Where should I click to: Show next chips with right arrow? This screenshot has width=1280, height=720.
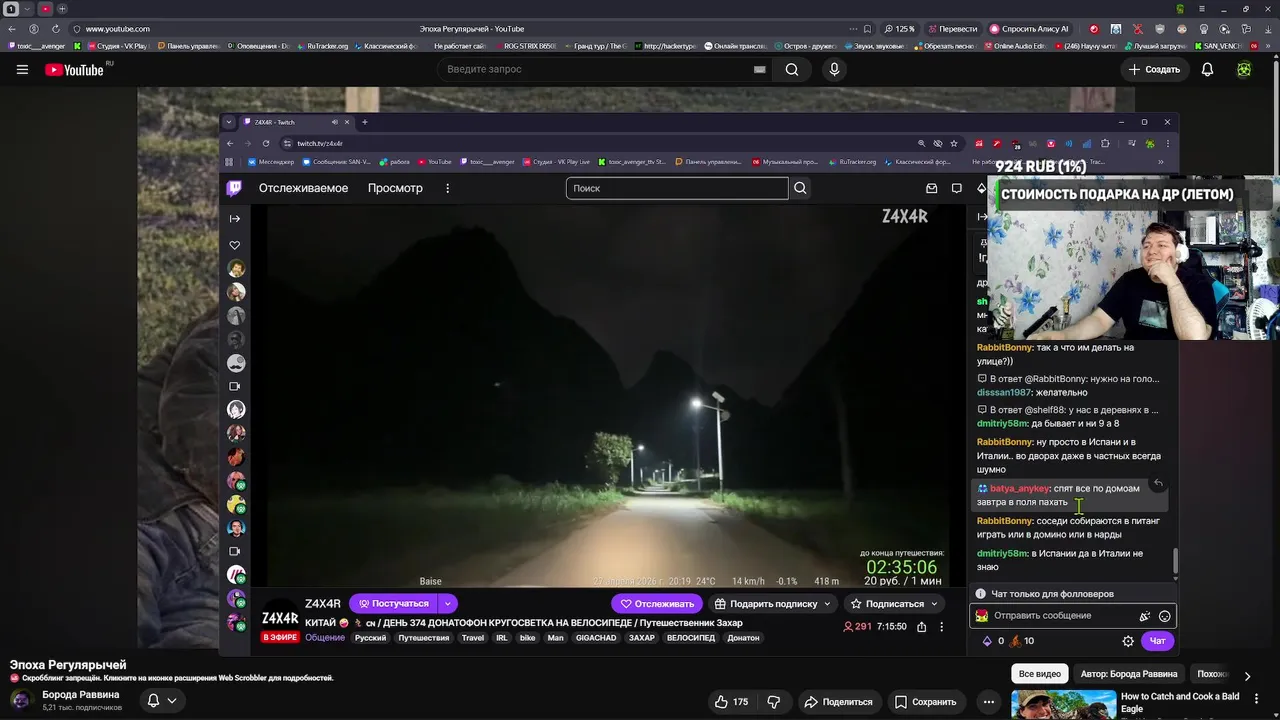1247,675
